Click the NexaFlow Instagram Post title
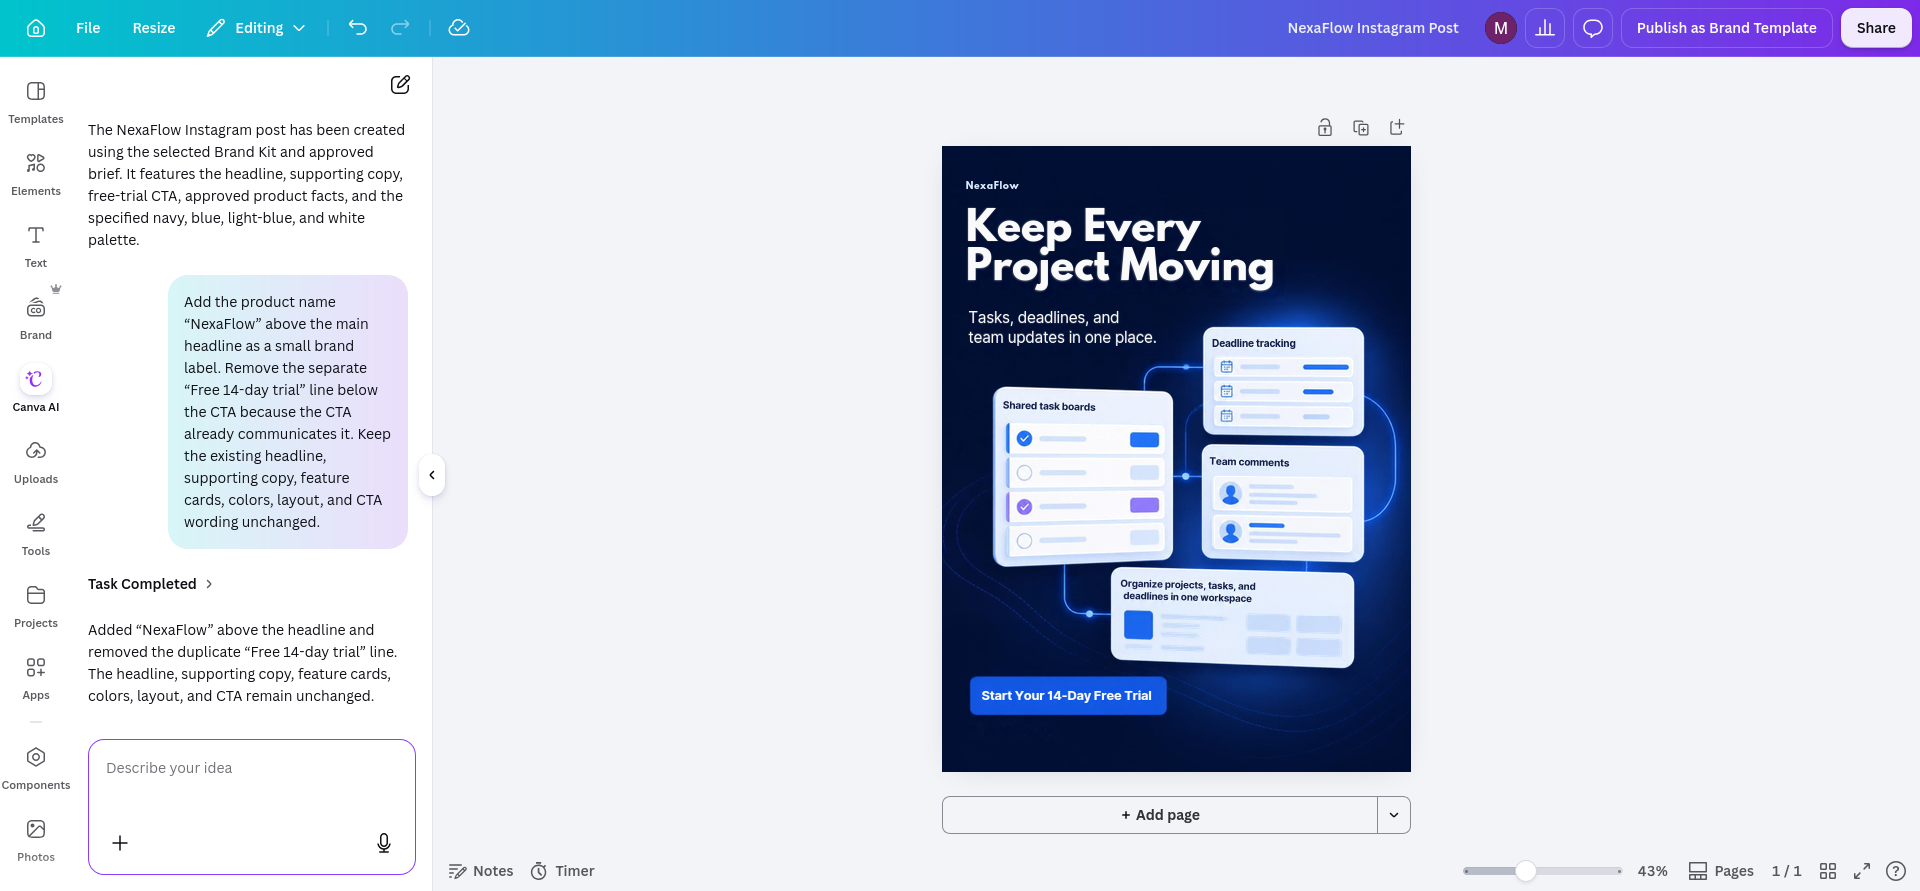 [x=1373, y=28]
